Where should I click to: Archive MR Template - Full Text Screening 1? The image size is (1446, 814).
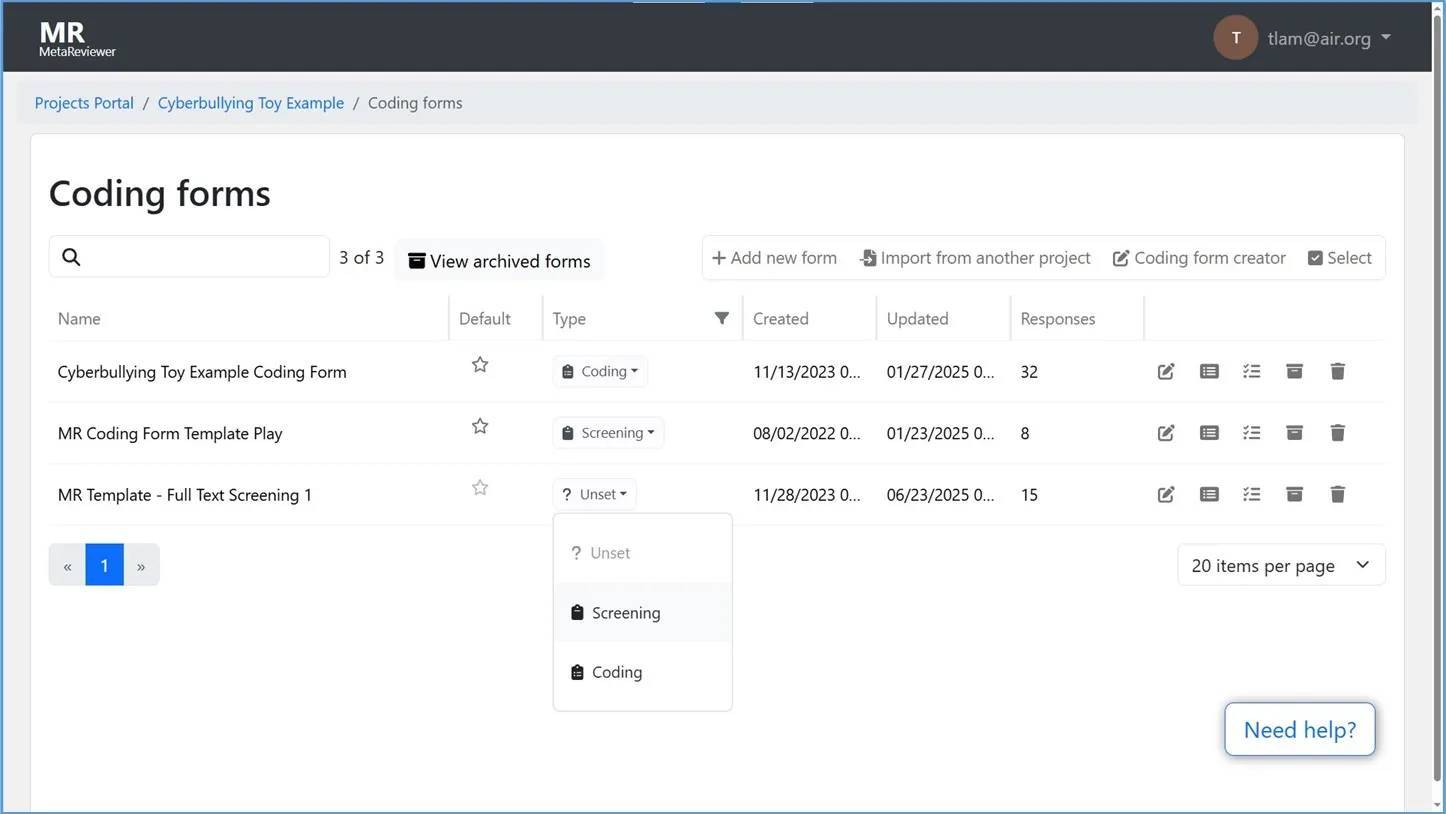(x=1295, y=495)
